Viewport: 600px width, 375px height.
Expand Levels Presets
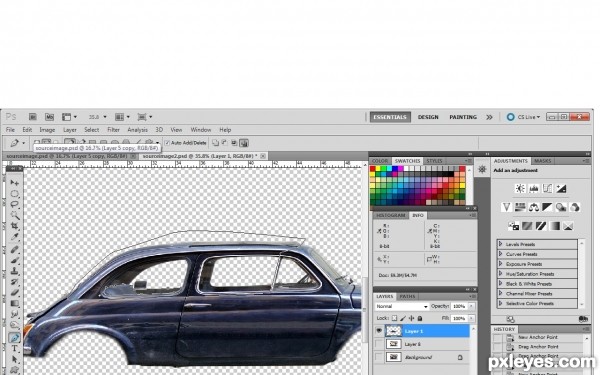(x=501, y=244)
